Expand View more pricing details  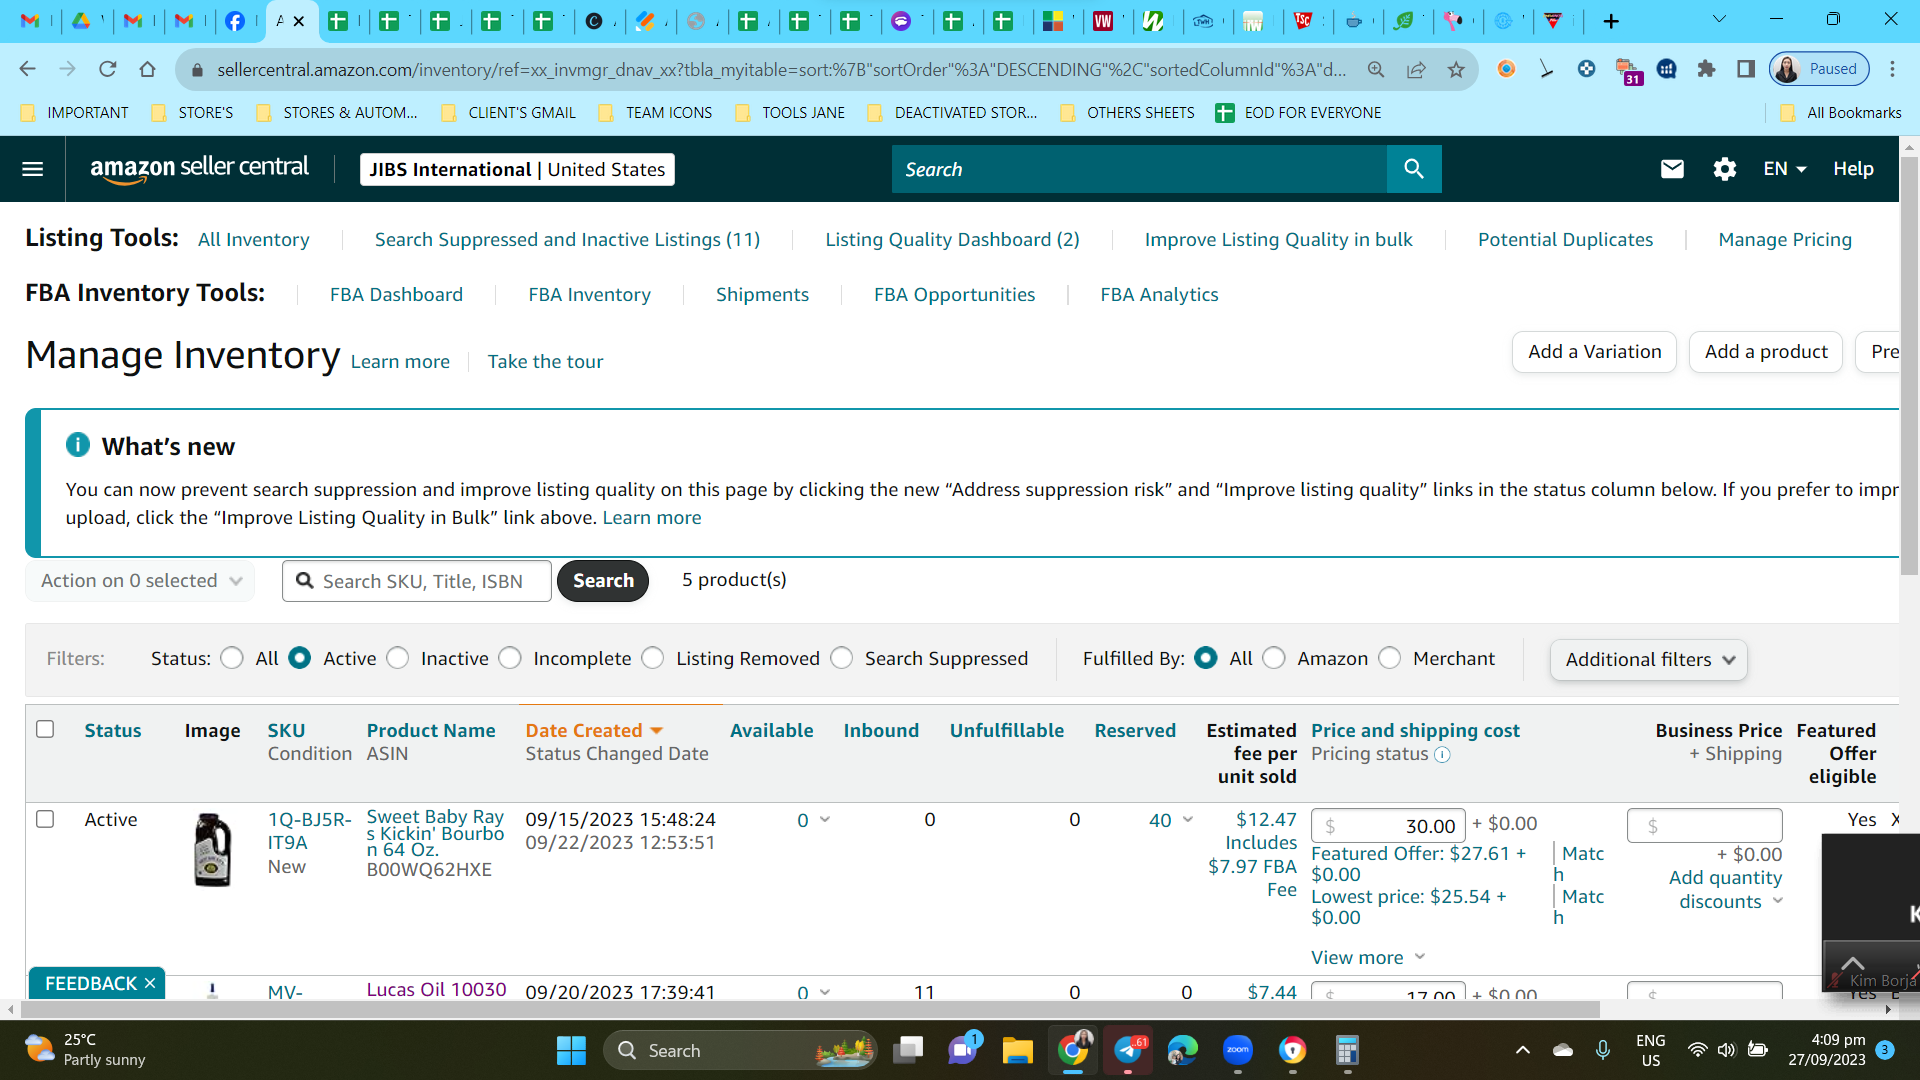tap(1367, 958)
